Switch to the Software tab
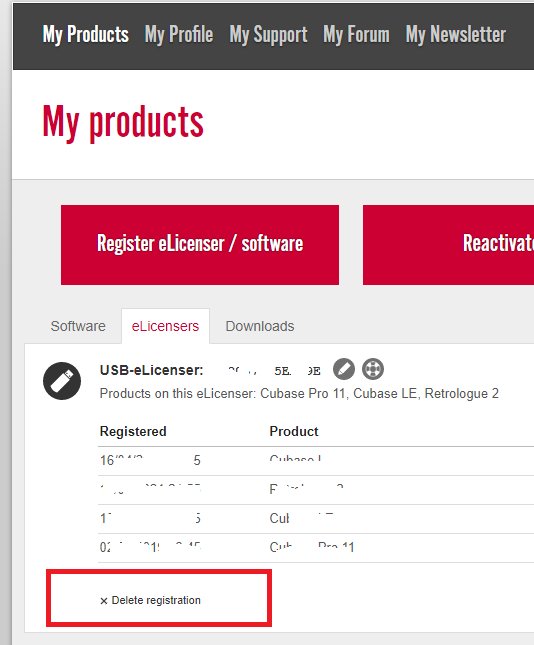Screen dimensions: 534x645 [78, 326]
